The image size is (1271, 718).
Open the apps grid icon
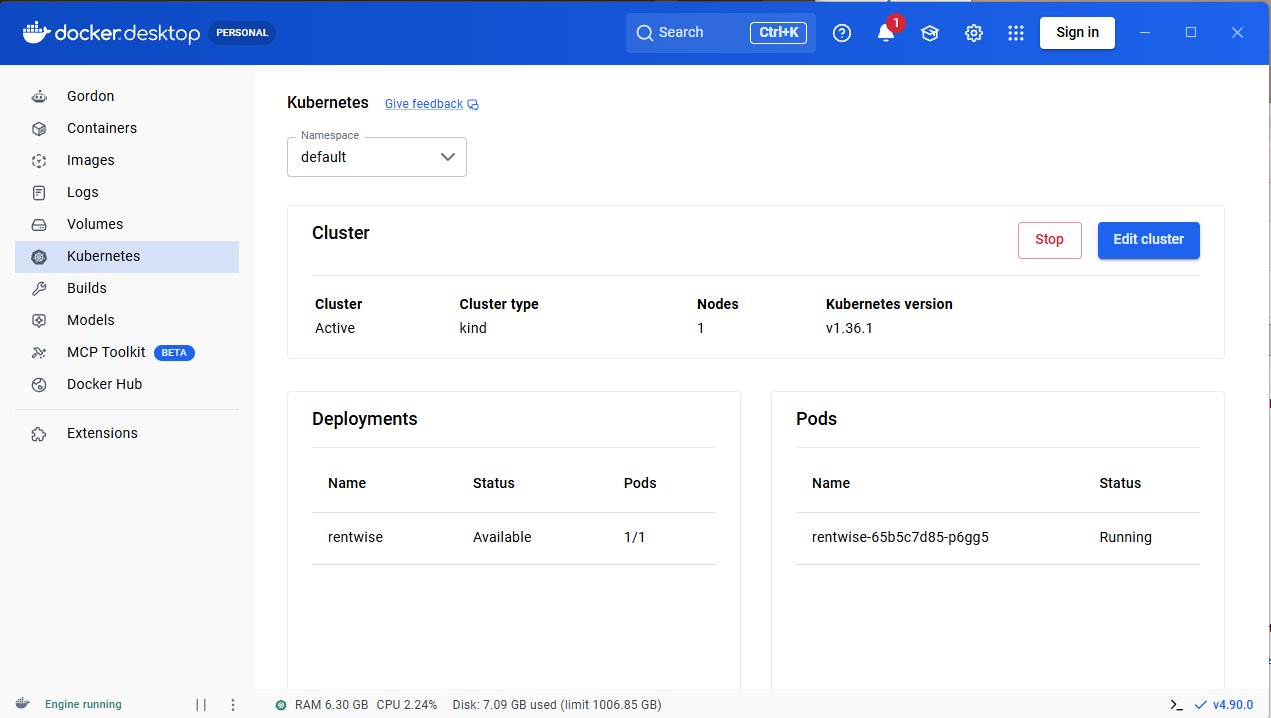coord(1016,33)
